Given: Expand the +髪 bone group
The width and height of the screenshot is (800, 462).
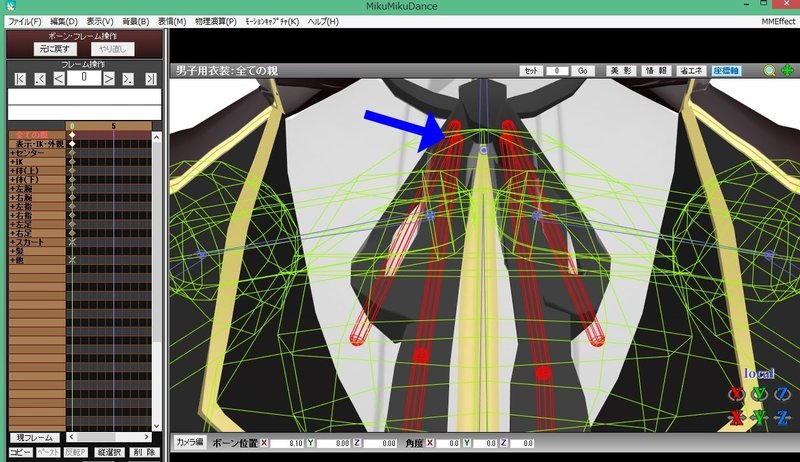Looking at the screenshot, I should [17, 251].
